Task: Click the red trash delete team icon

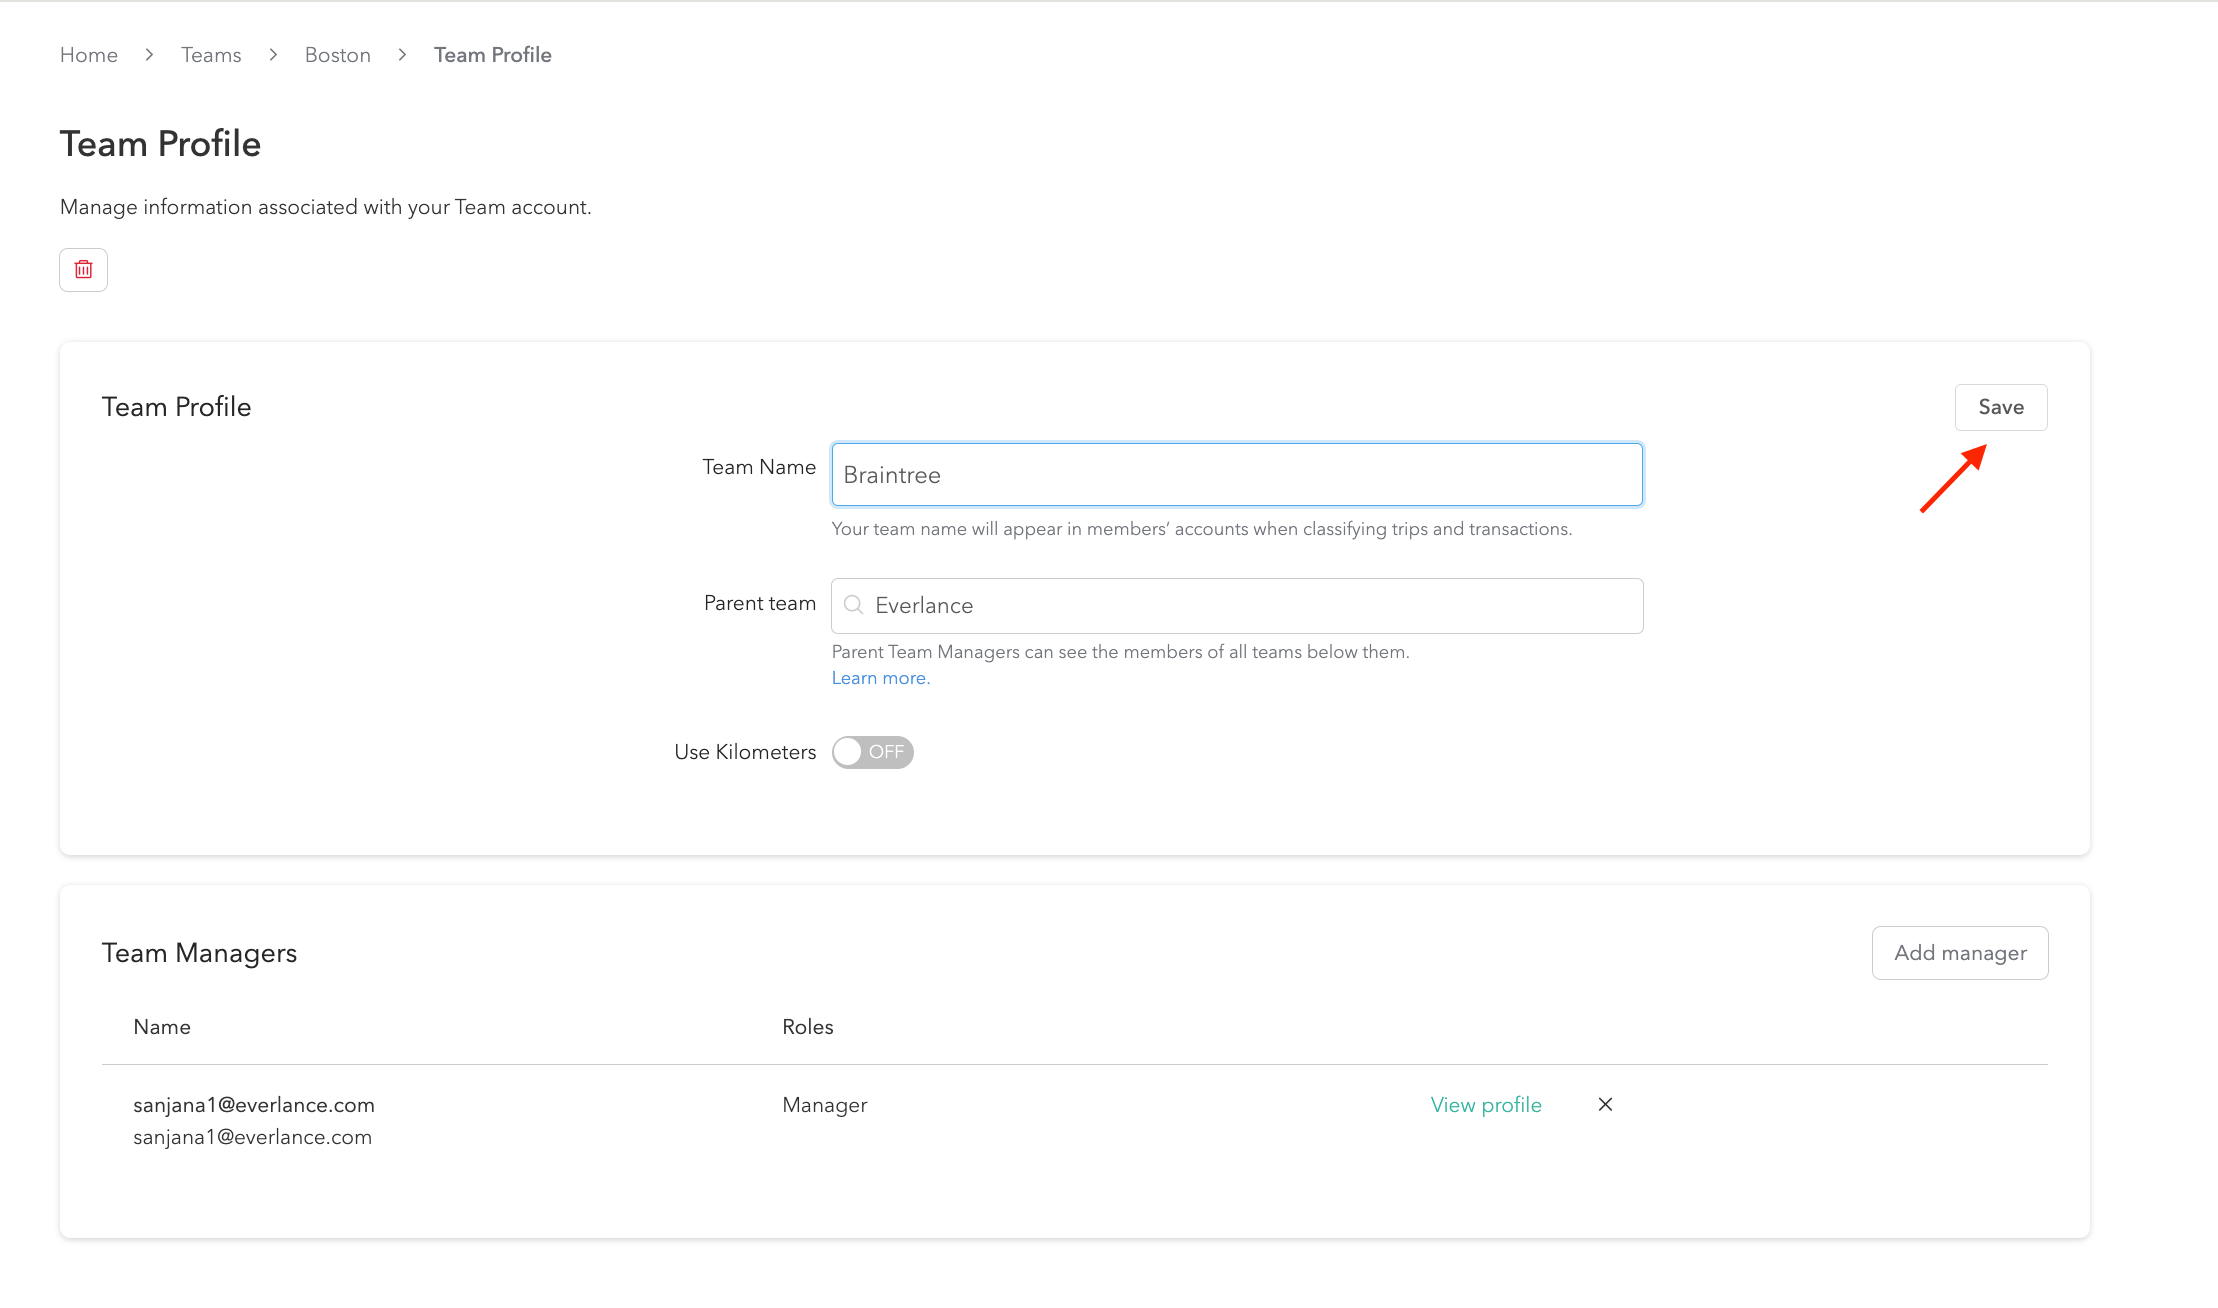Action: pos(83,270)
